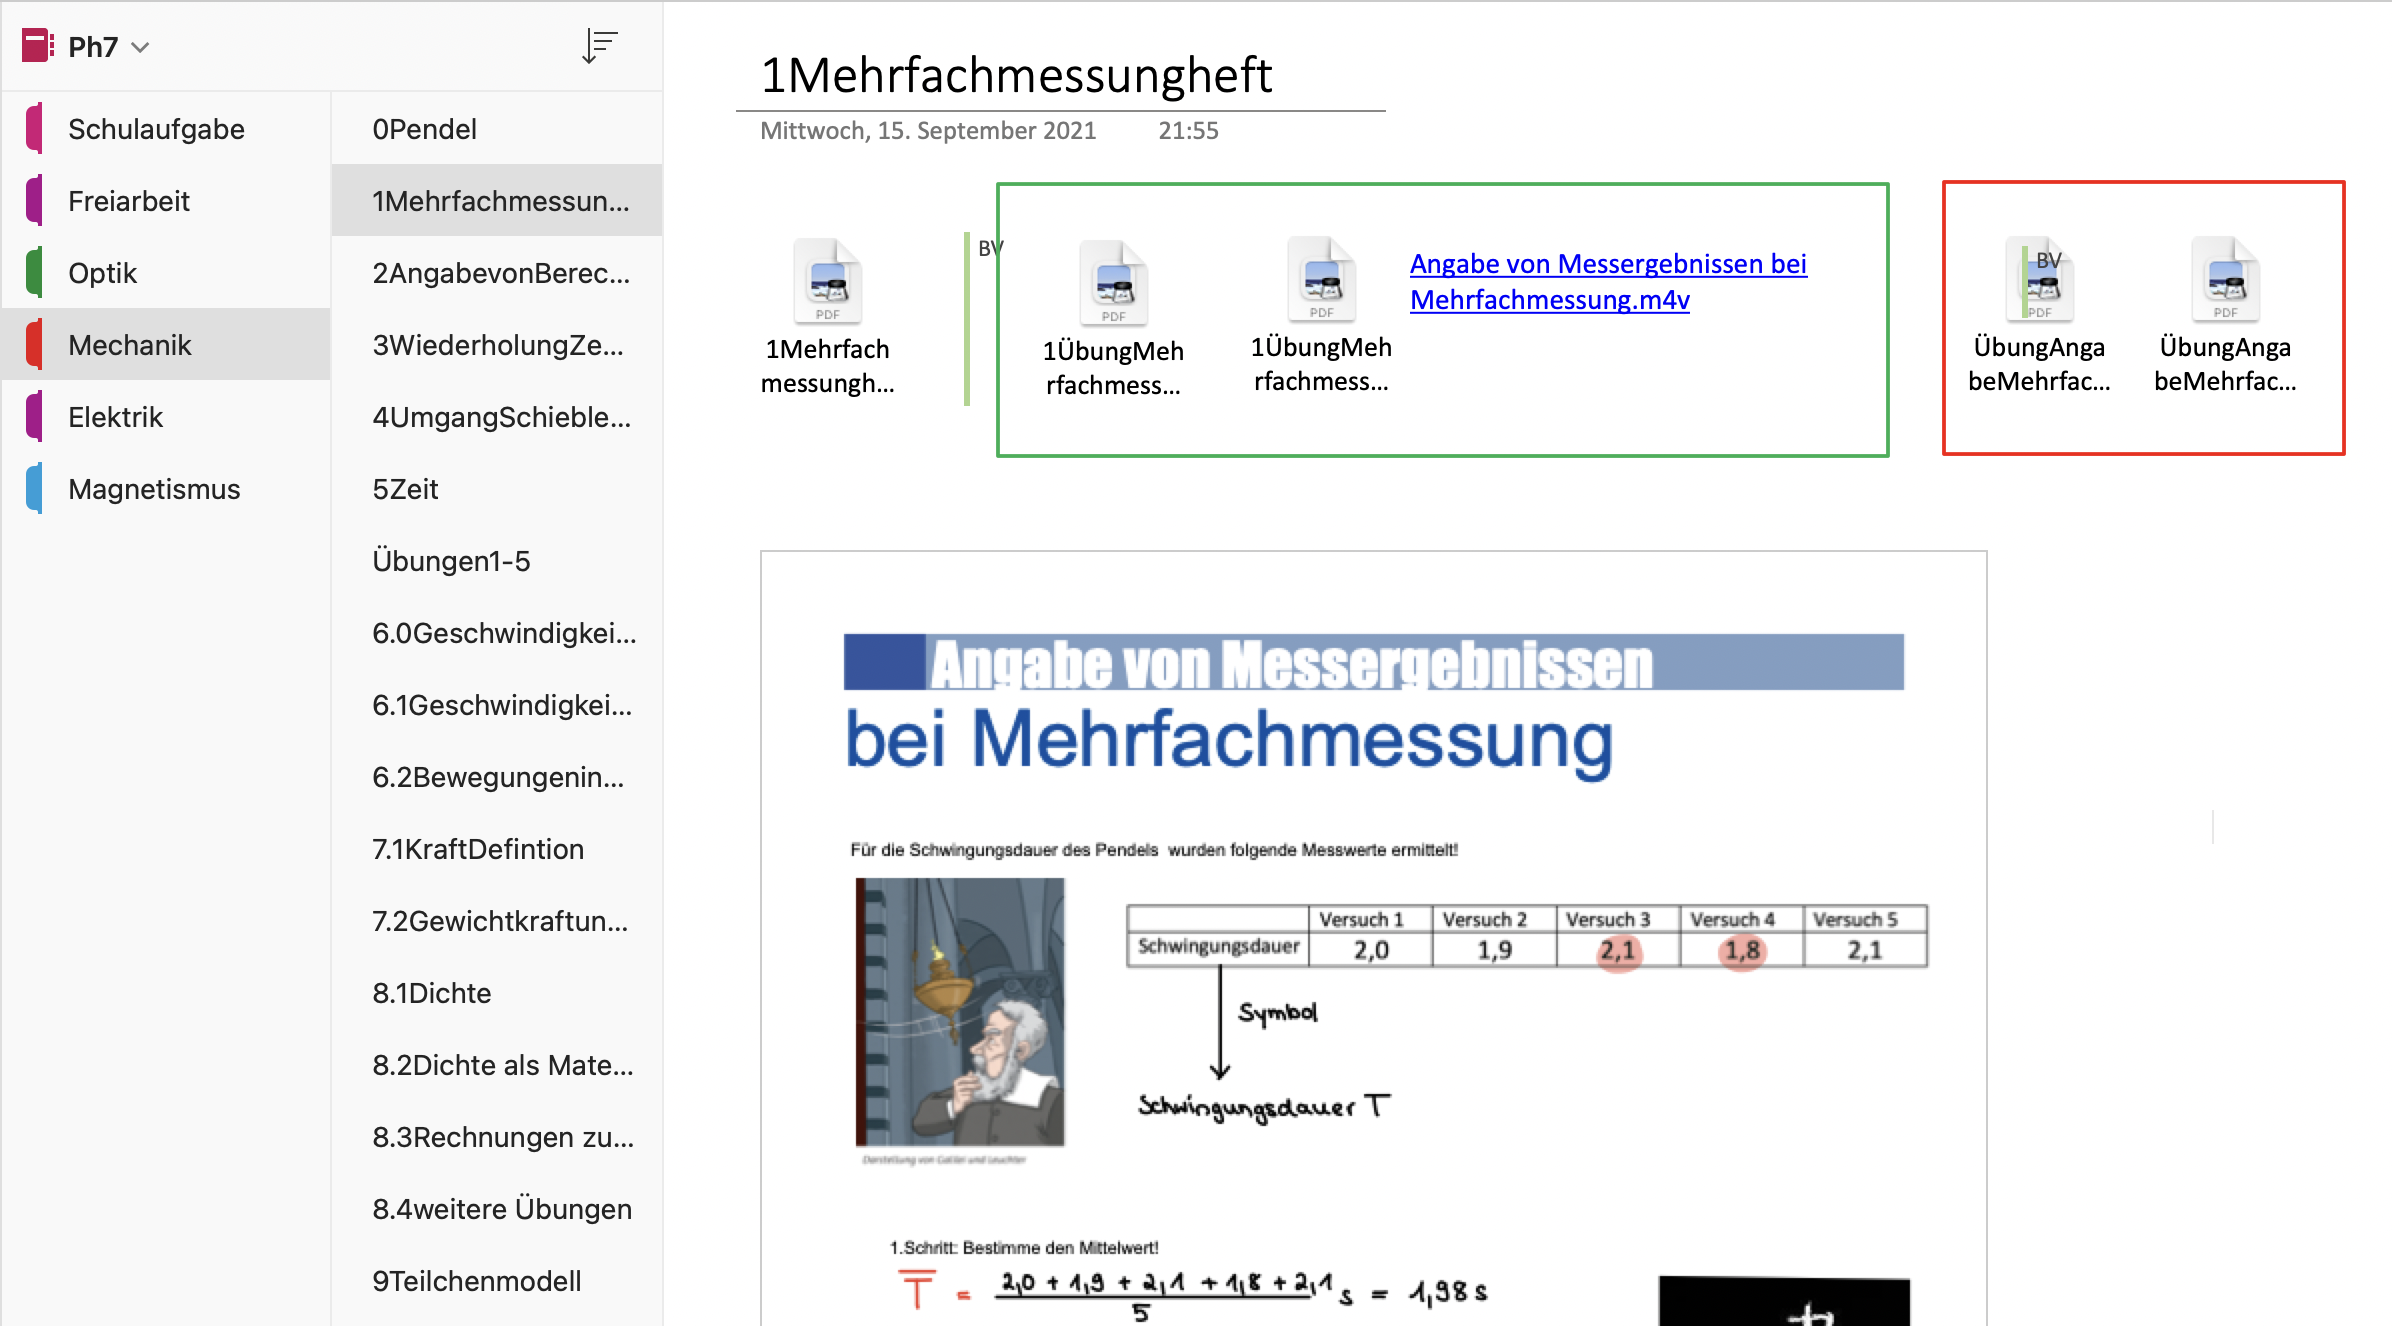Click the Galilei pendulum picture thumbnail

tap(960, 1011)
